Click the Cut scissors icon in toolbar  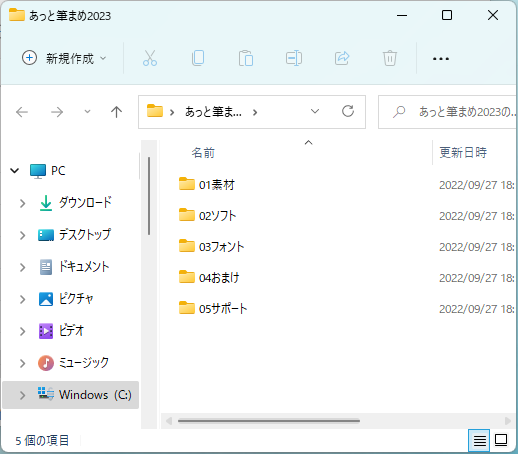[150, 58]
